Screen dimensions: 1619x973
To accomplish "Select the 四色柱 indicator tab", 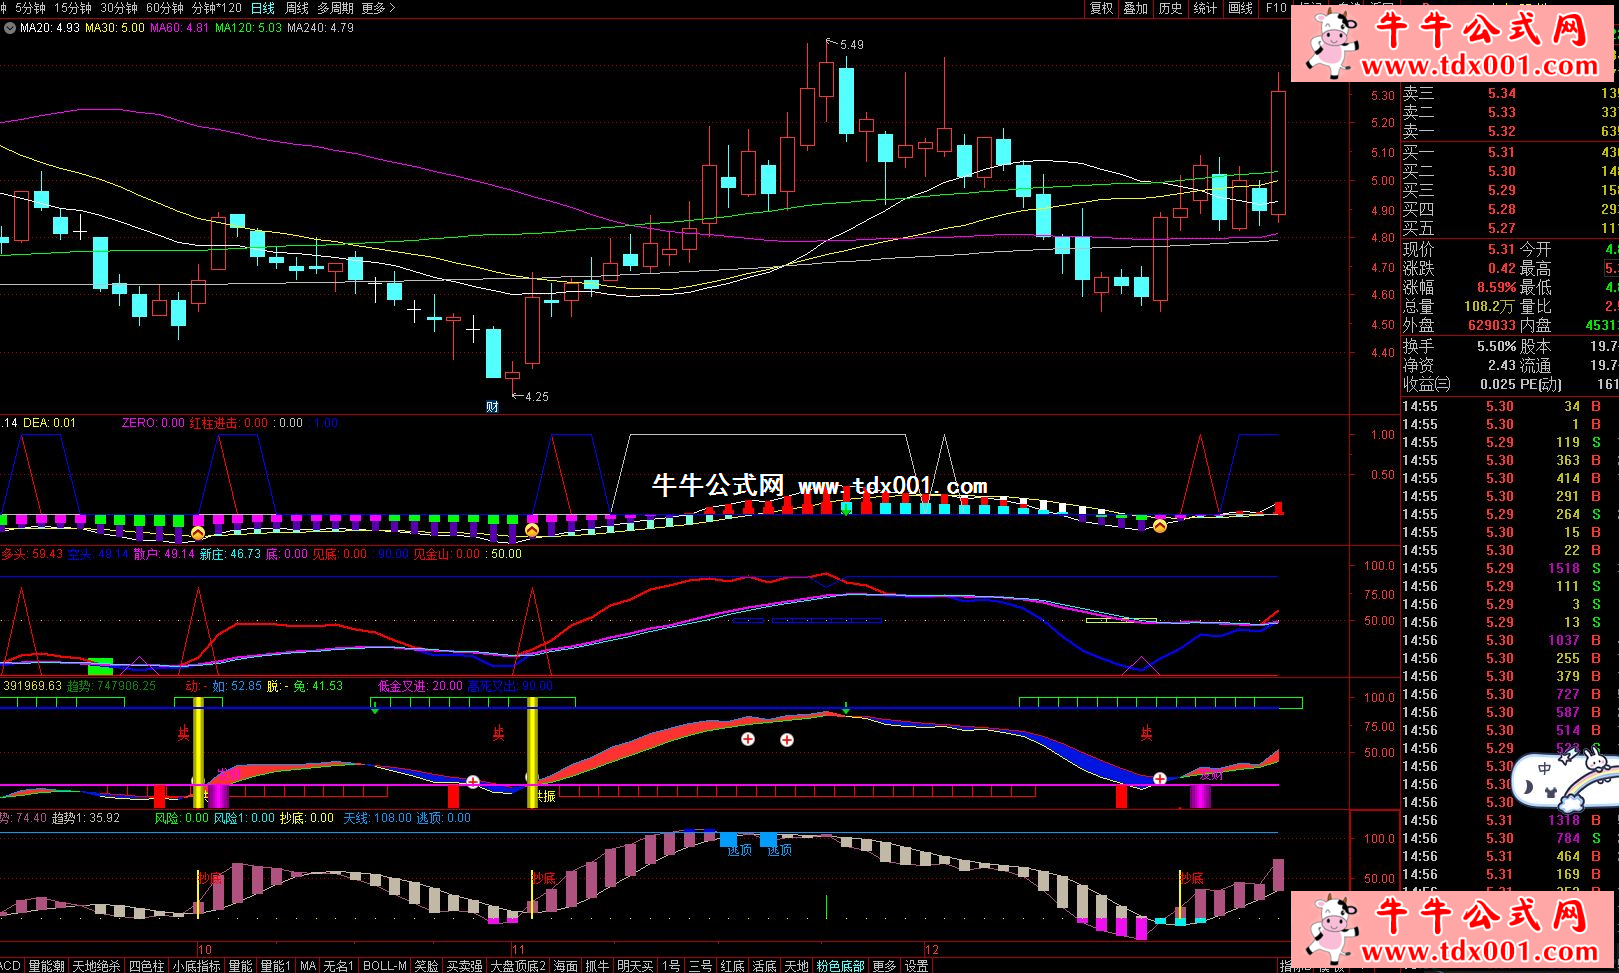I will click(146, 966).
